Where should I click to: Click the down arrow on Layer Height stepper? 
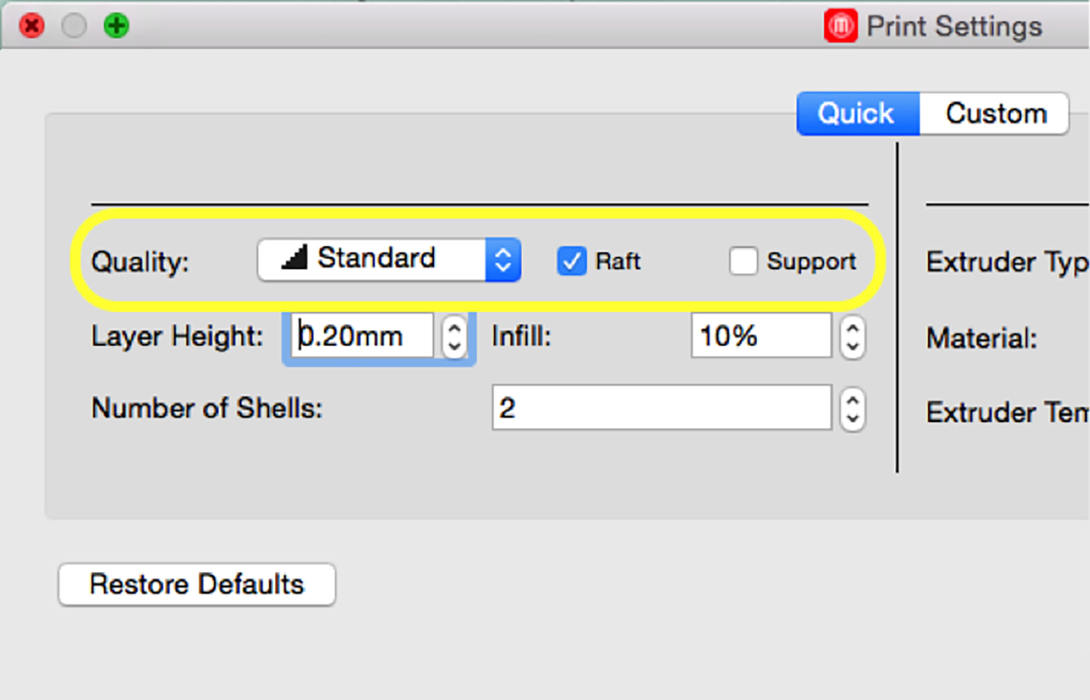(x=455, y=347)
